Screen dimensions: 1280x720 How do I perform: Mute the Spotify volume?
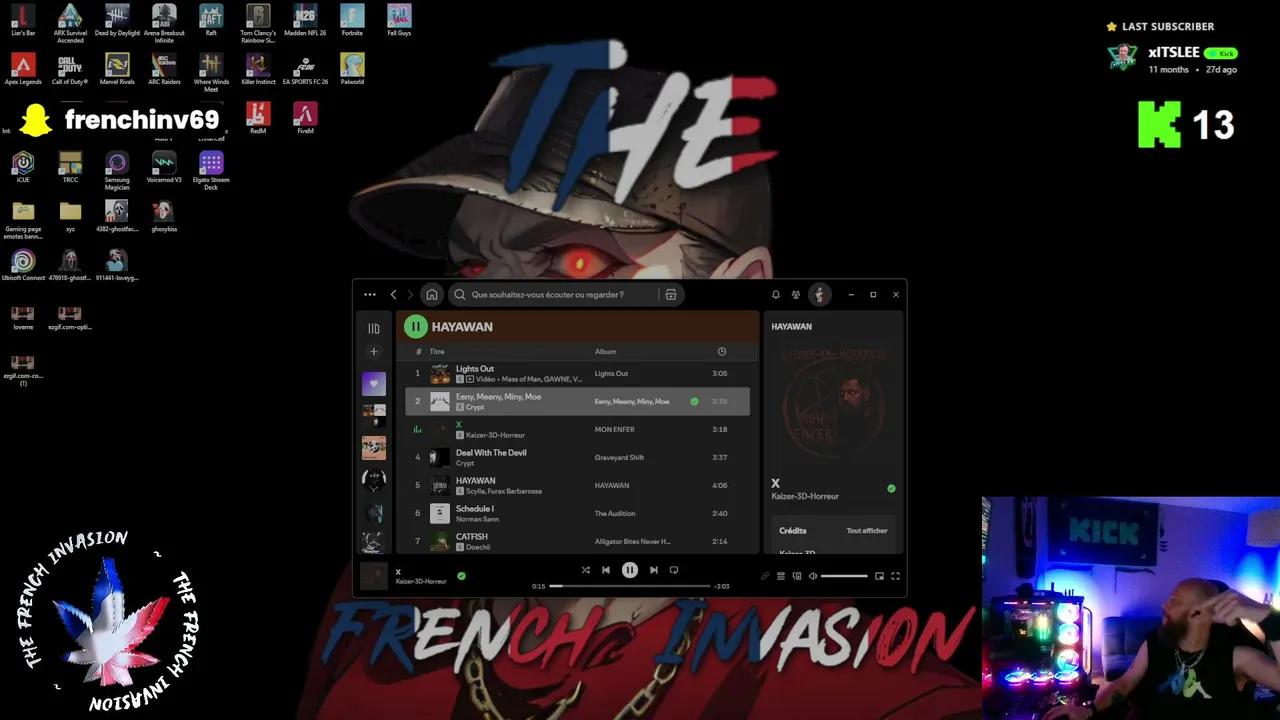tap(813, 576)
